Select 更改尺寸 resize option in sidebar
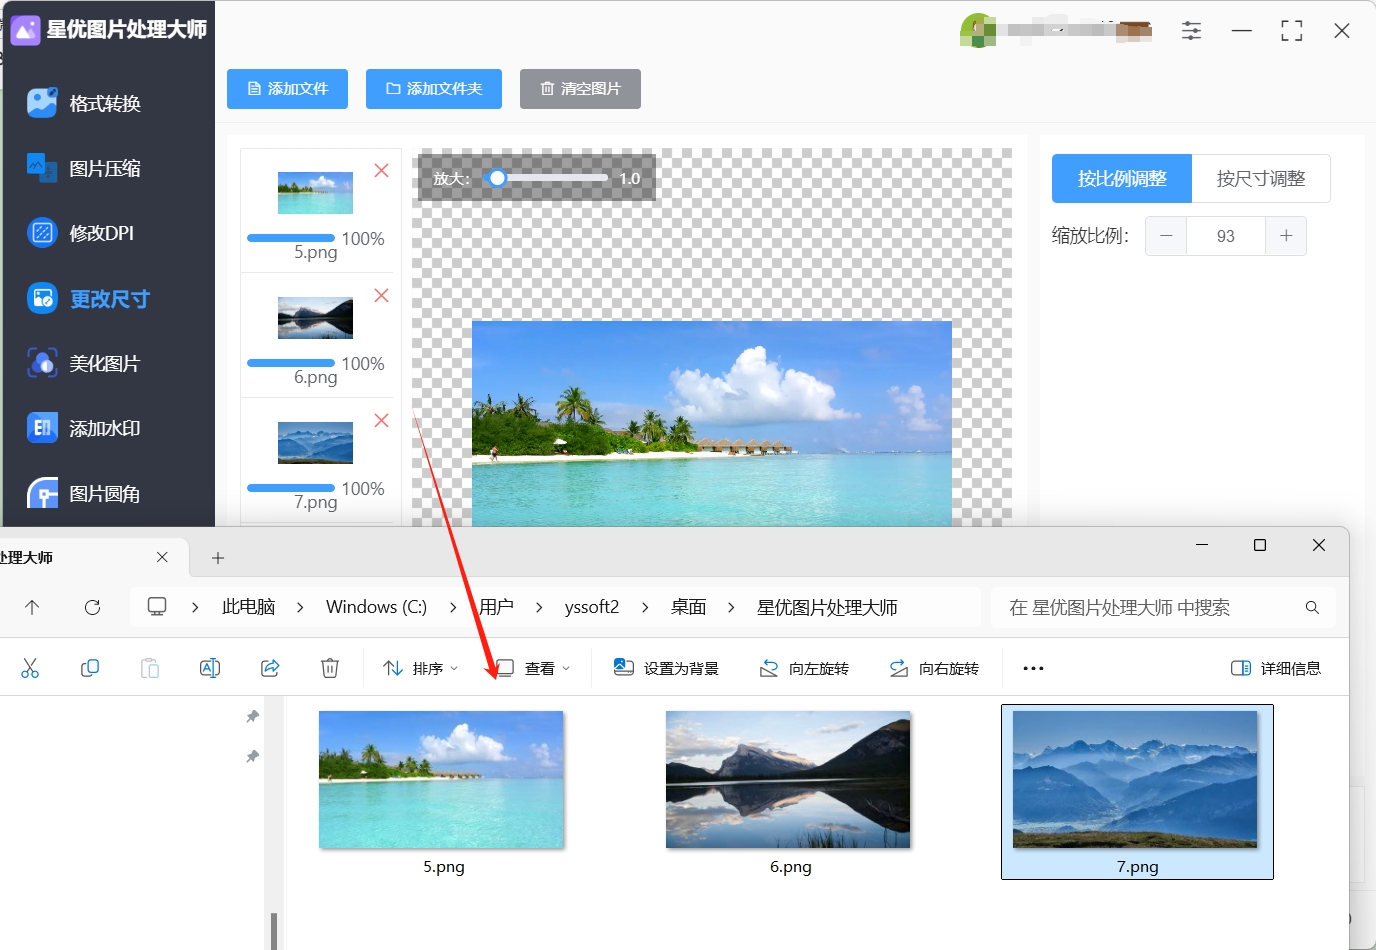Image resolution: width=1376 pixels, height=950 pixels. (89, 298)
